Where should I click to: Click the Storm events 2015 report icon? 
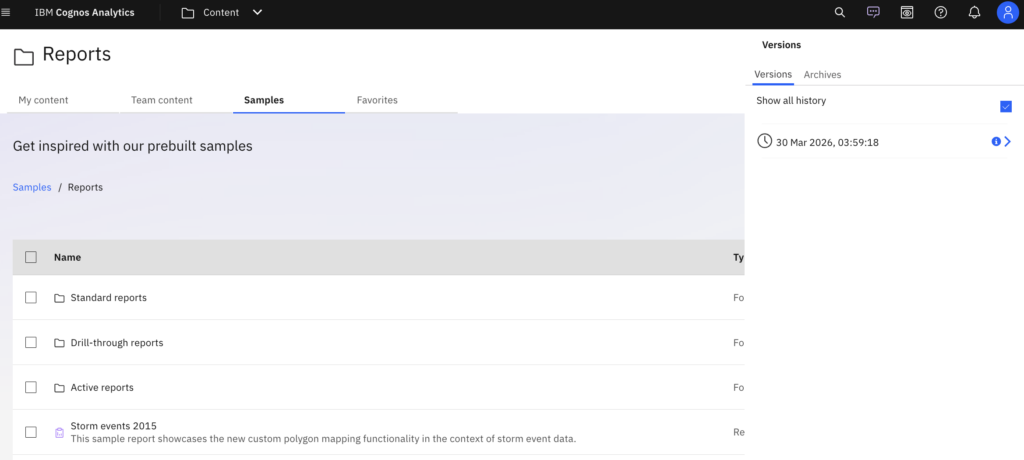[x=59, y=433]
